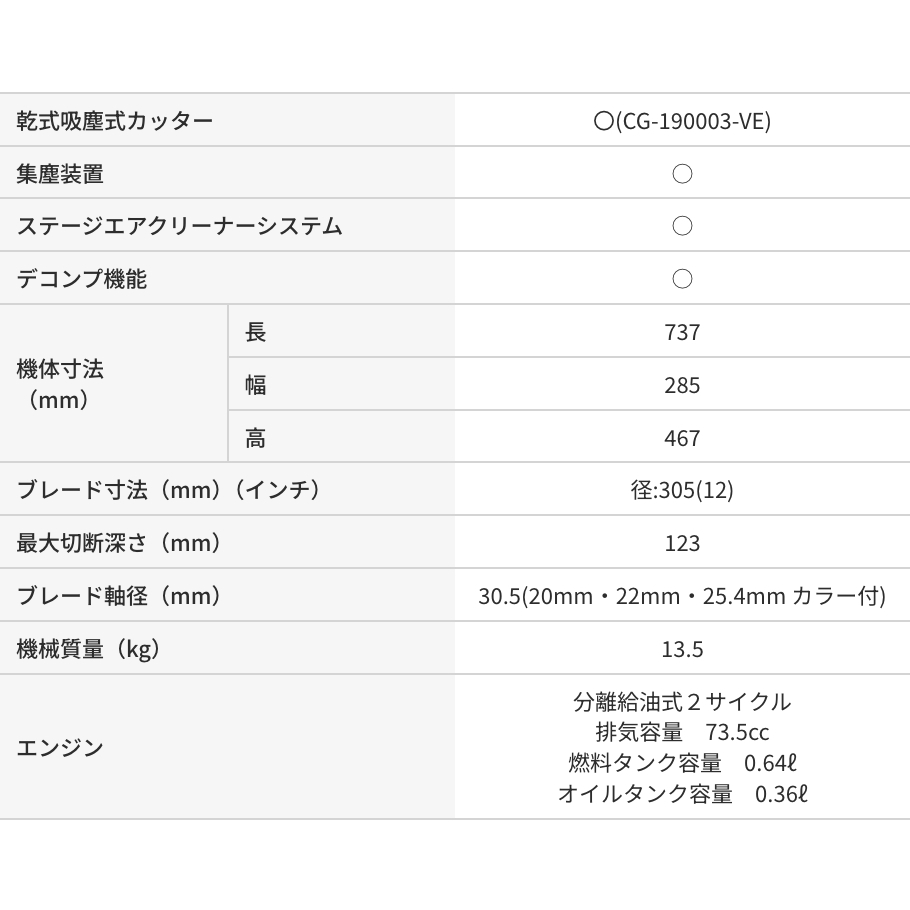Viewport: 910px width, 910px height.
Task: Click the 幅 sub-label cell
Action: [256, 385]
